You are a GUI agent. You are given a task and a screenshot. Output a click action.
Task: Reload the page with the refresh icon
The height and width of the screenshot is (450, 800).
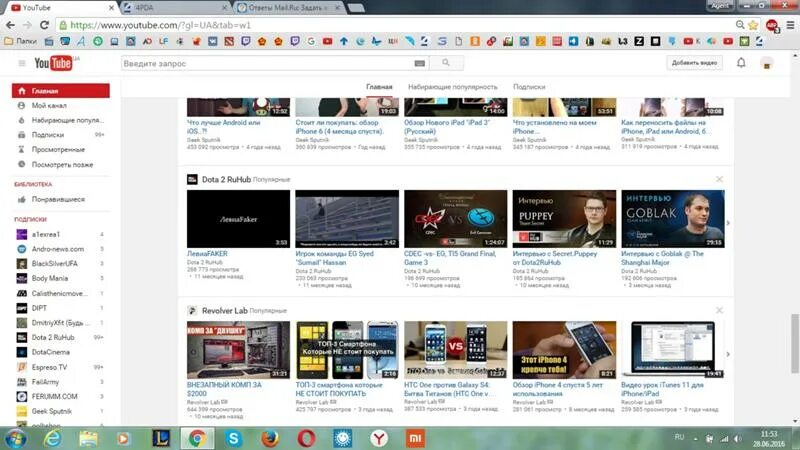pyautogui.click(x=44, y=25)
